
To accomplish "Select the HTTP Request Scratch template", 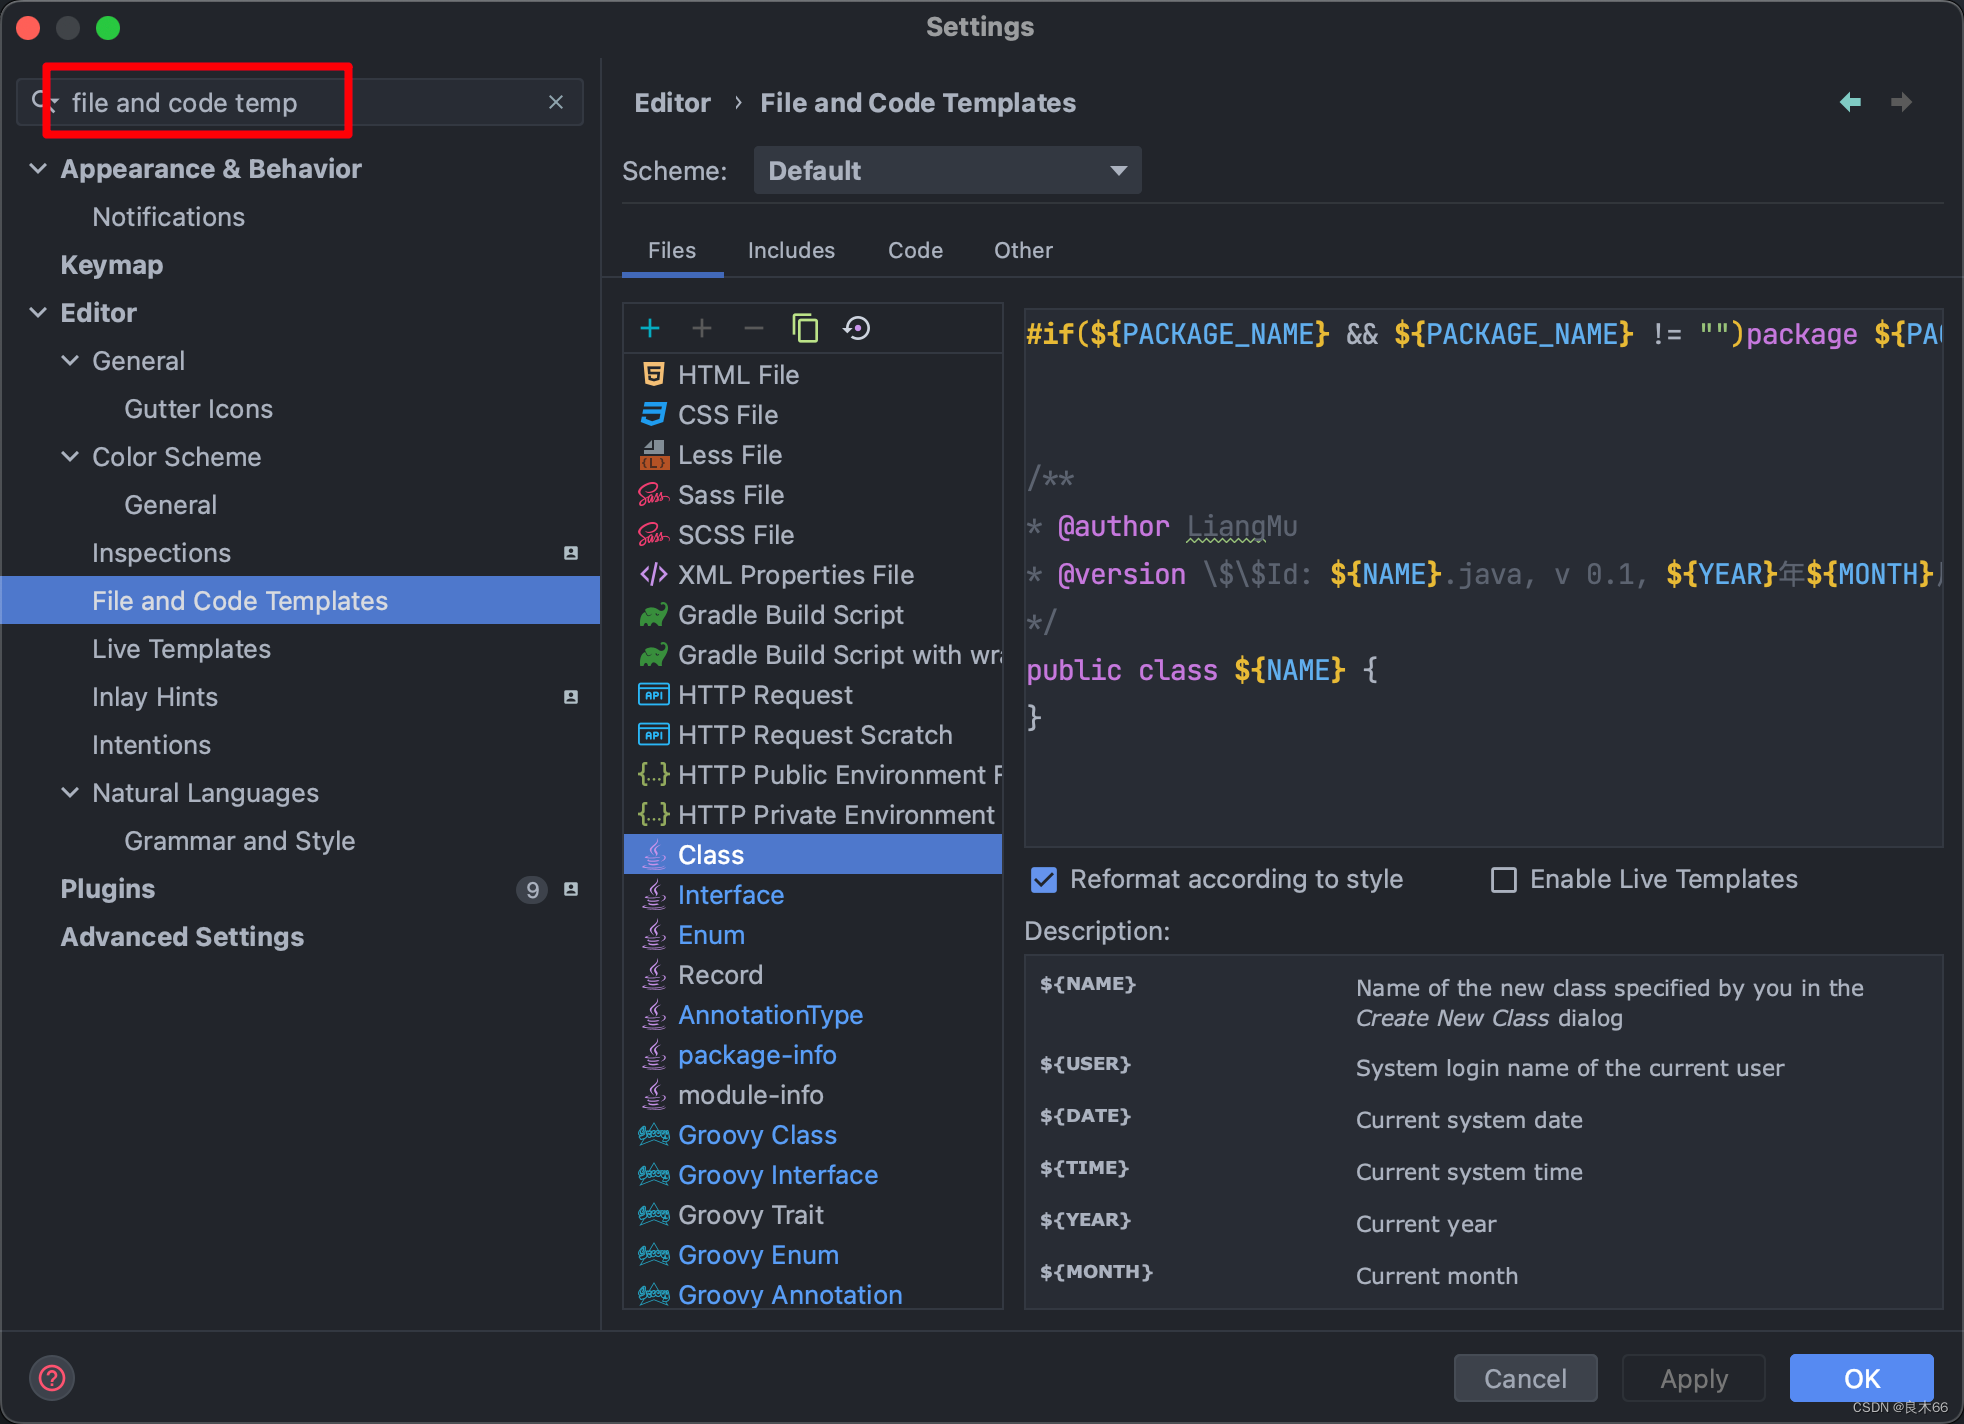I will click(x=812, y=735).
